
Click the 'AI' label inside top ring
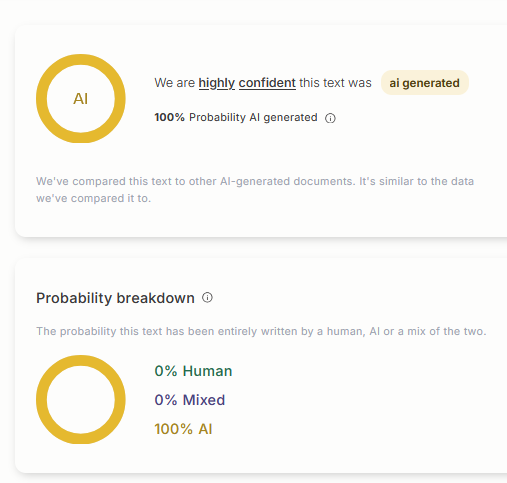coord(81,99)
